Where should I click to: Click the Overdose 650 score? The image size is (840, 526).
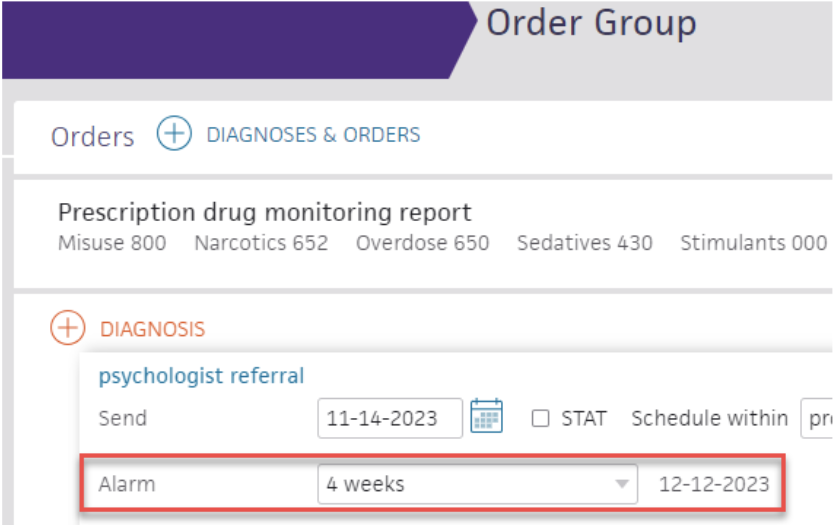click(x=423, y=243)
